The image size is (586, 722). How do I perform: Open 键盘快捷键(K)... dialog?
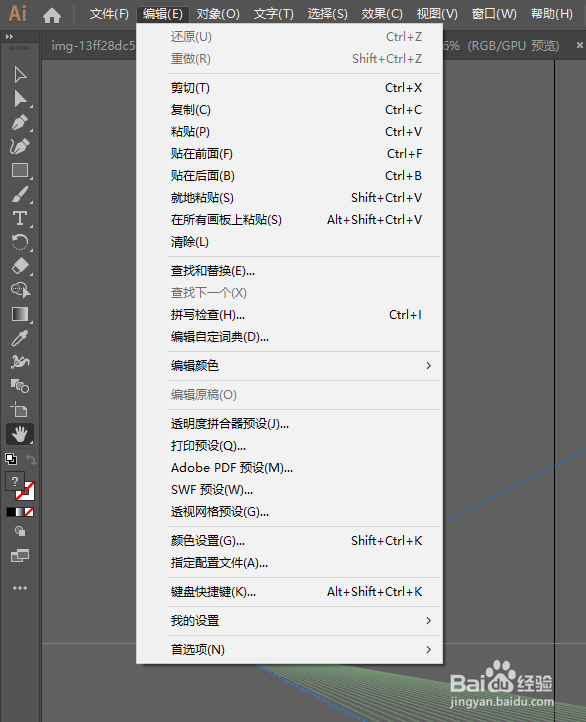tap(289, 592)
